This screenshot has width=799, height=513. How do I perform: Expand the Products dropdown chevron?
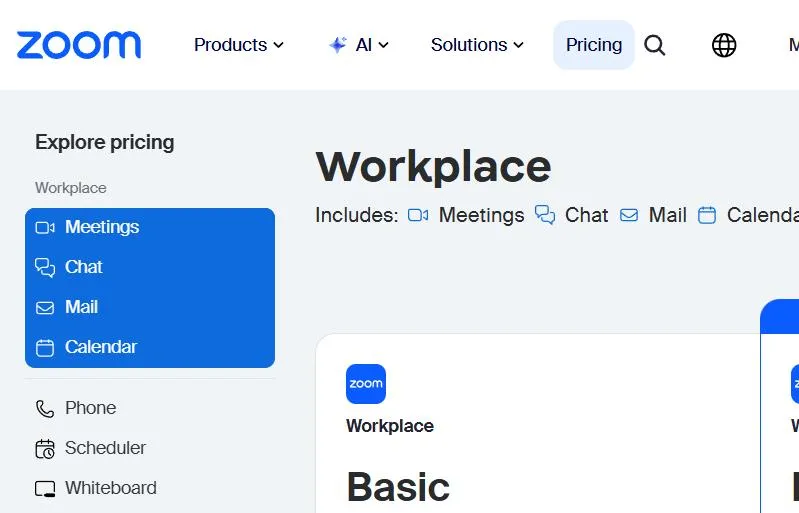pyautogui.click(x=278, y=45)
